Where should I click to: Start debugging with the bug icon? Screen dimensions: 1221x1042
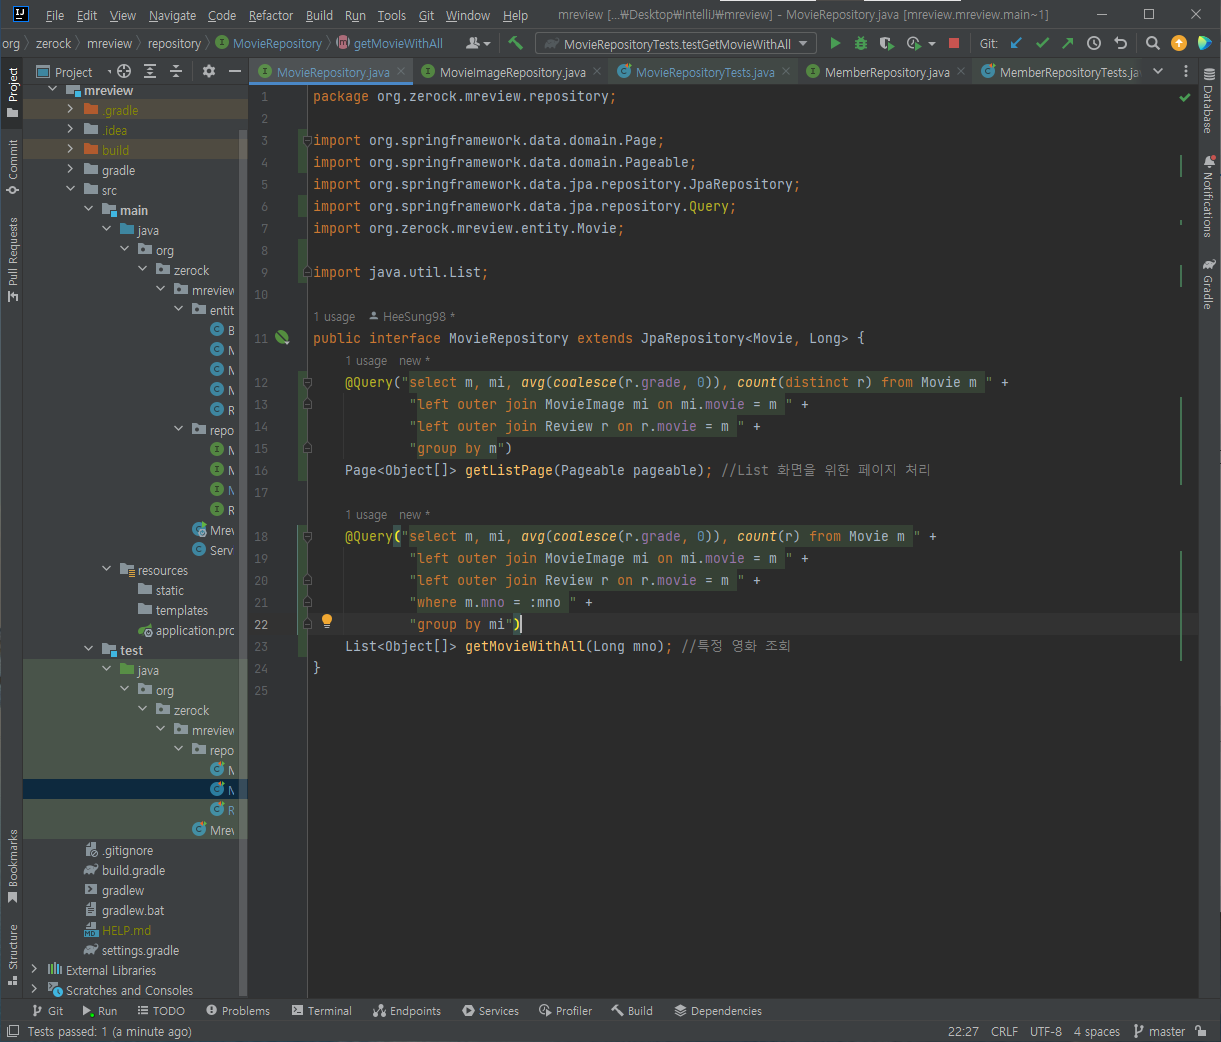tap(860, 43)
